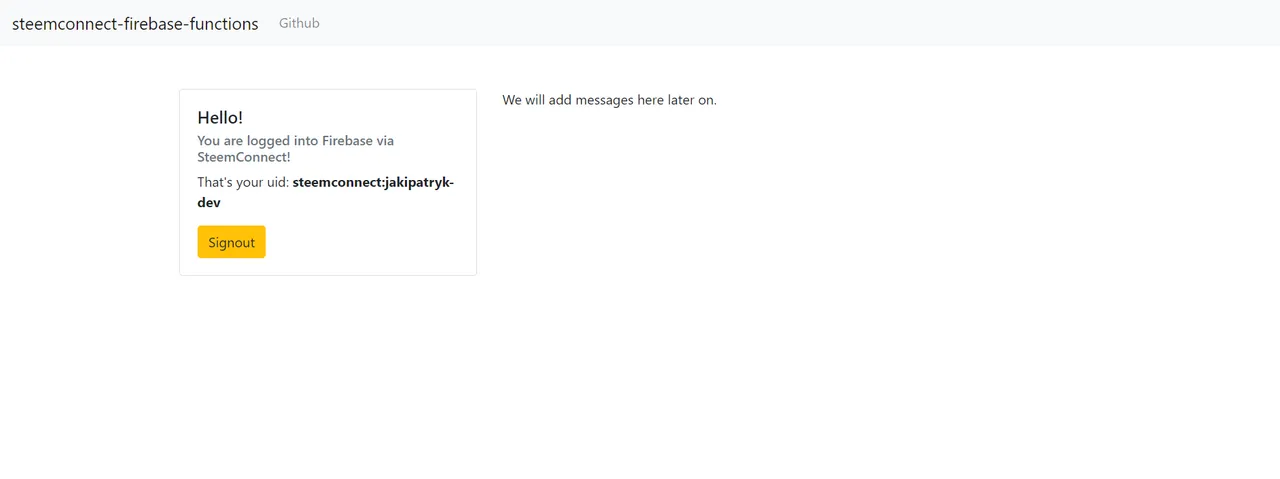Go to steemconnect-firebase-functions brand home link
This screenshot has width=1280, height=479.
click(135, 23)
